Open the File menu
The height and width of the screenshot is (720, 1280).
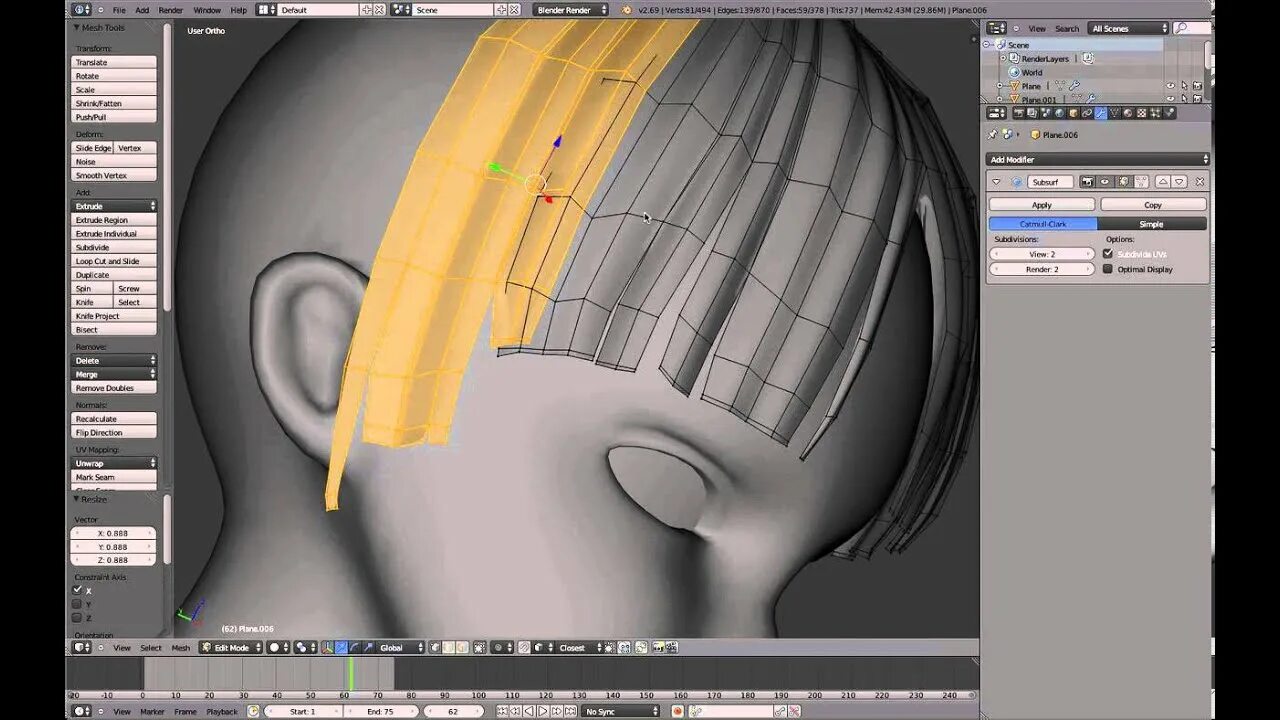pos(119,10)
